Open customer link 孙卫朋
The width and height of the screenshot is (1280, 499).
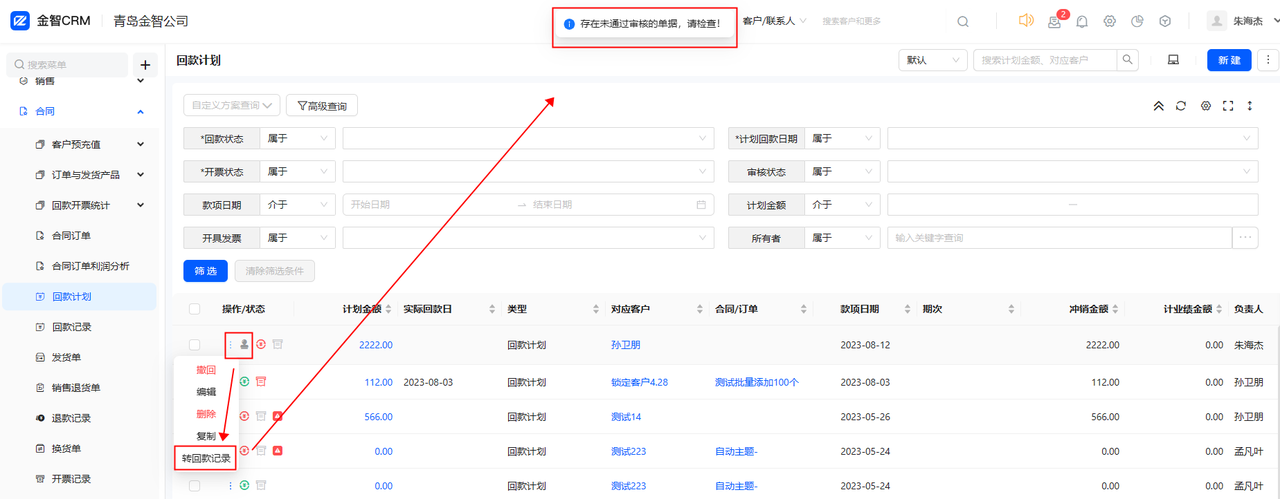pyautogui.click(x=625, y=345)
